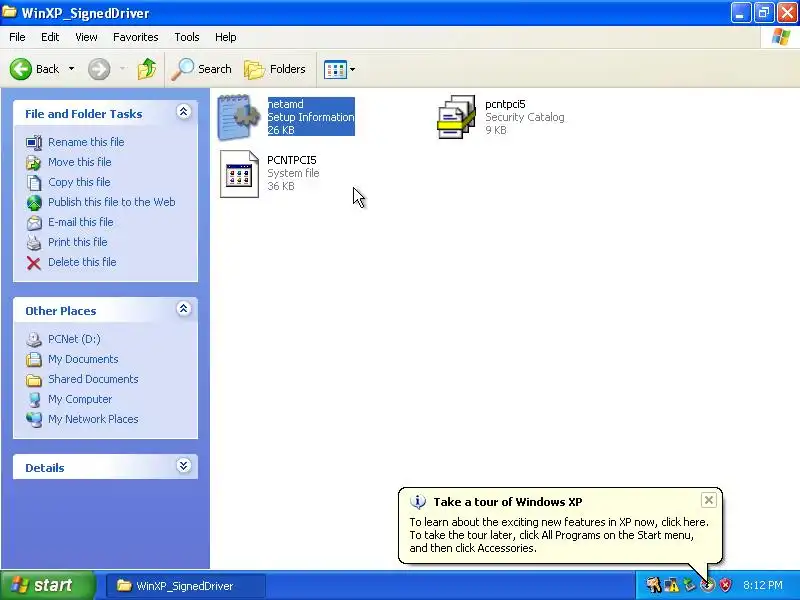The image size is (800, 600).
Task: Click Print this file link
Action: tap(78, 242)
